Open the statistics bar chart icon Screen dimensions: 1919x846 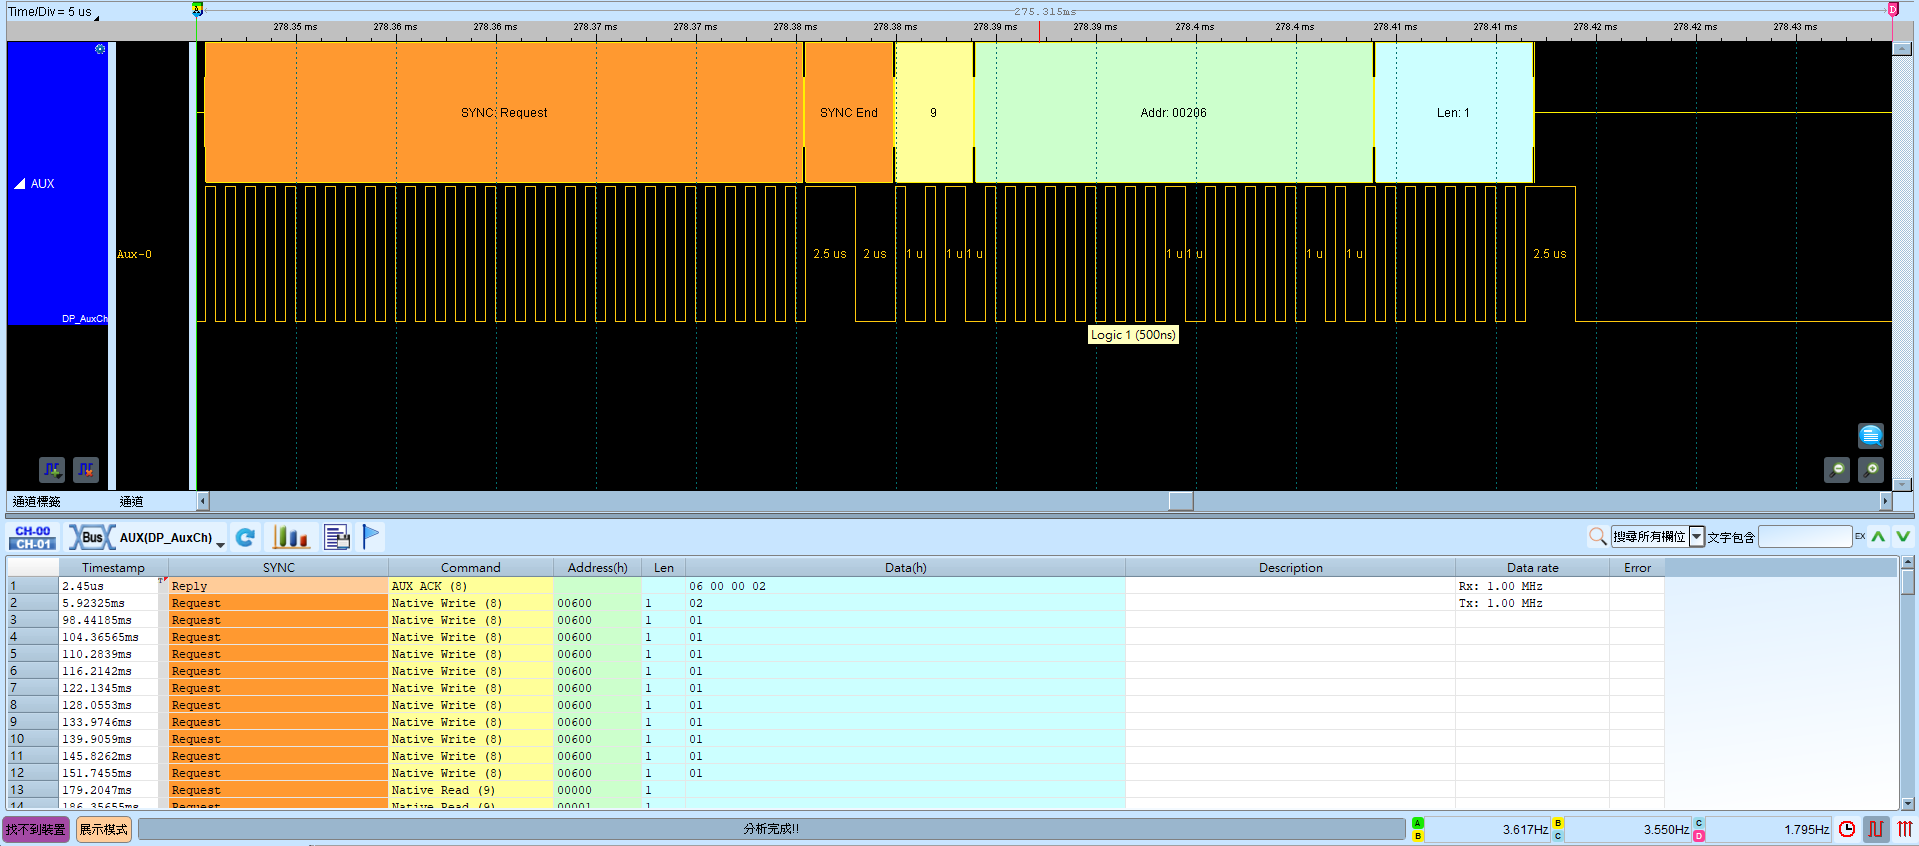[291, 538]
